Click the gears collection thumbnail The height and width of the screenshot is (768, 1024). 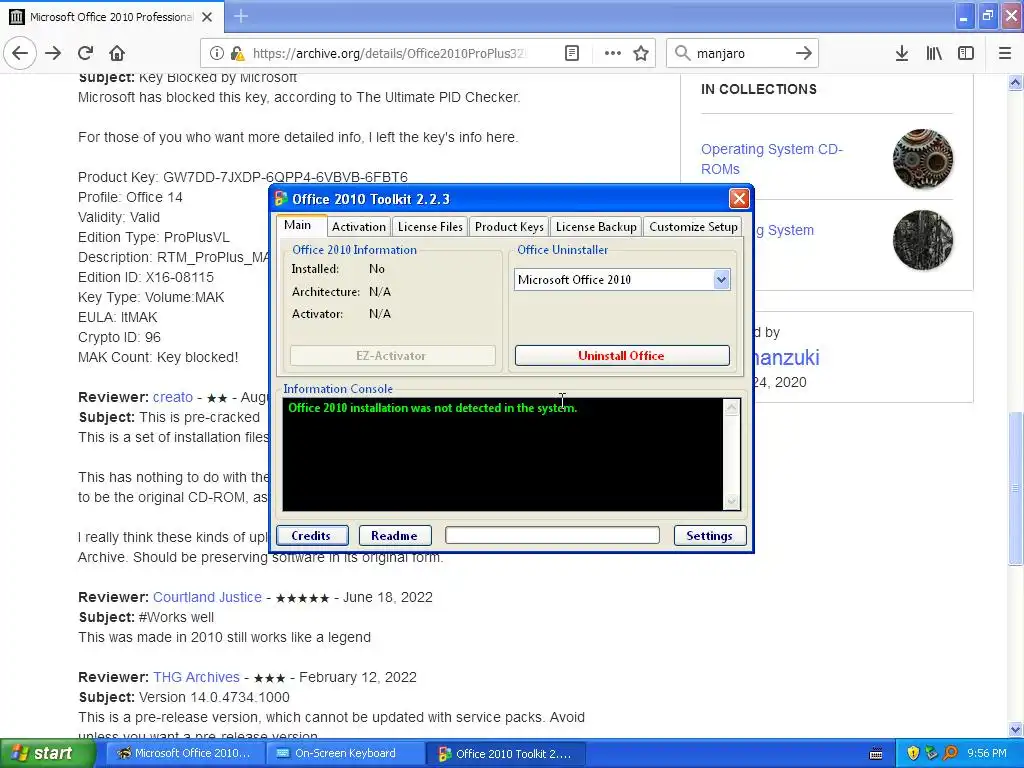pyautogui.click(x=923, y=159)
